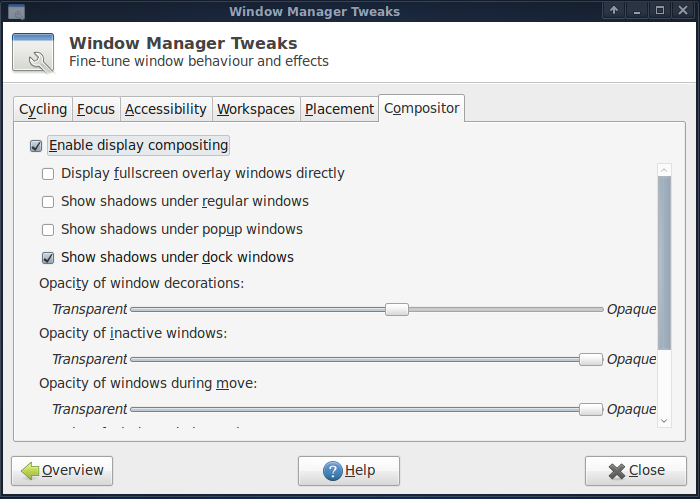Open the Workspaces tab
Image resolution: width=700 pixels, height=499 pixels.
point(256,109)
